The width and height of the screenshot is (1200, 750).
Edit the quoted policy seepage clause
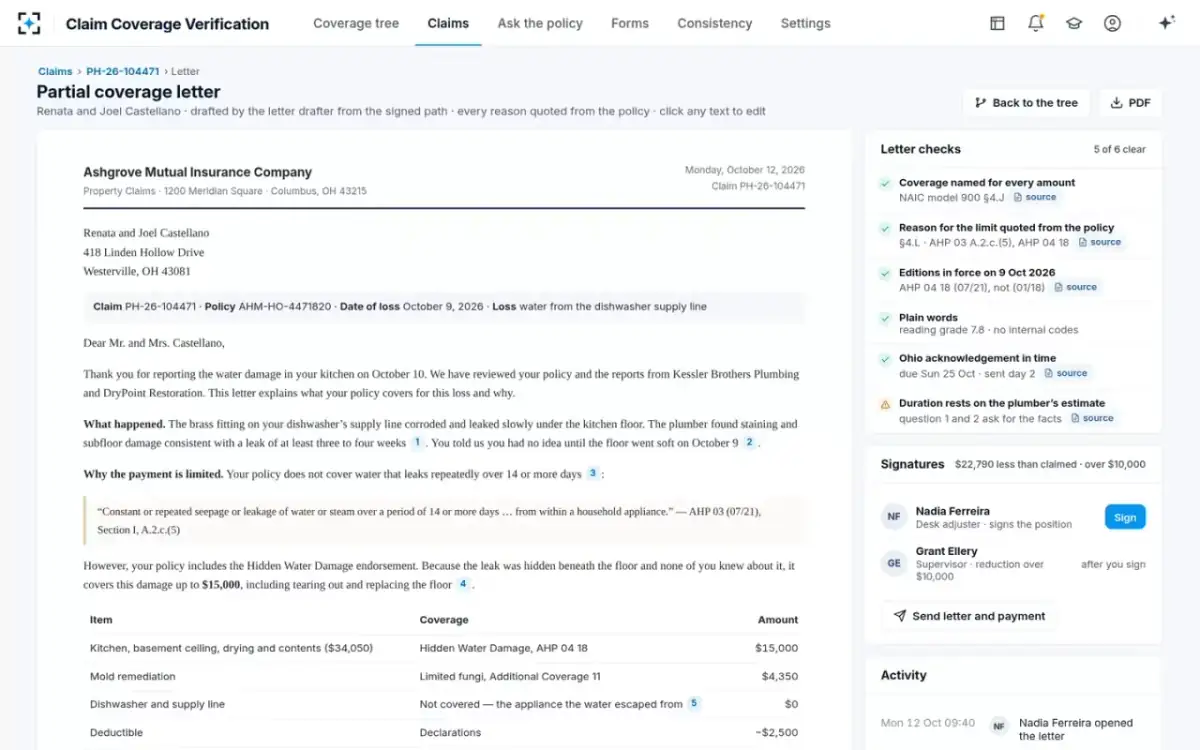pos(444,520)
